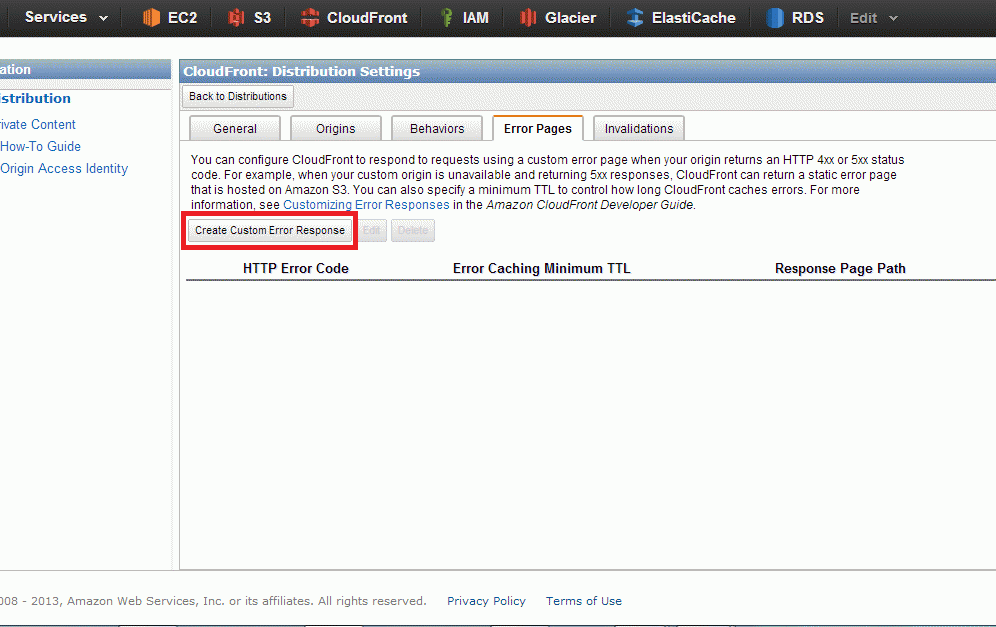Click Error Caching Minimum TTL column header

(x=542, y=269)
